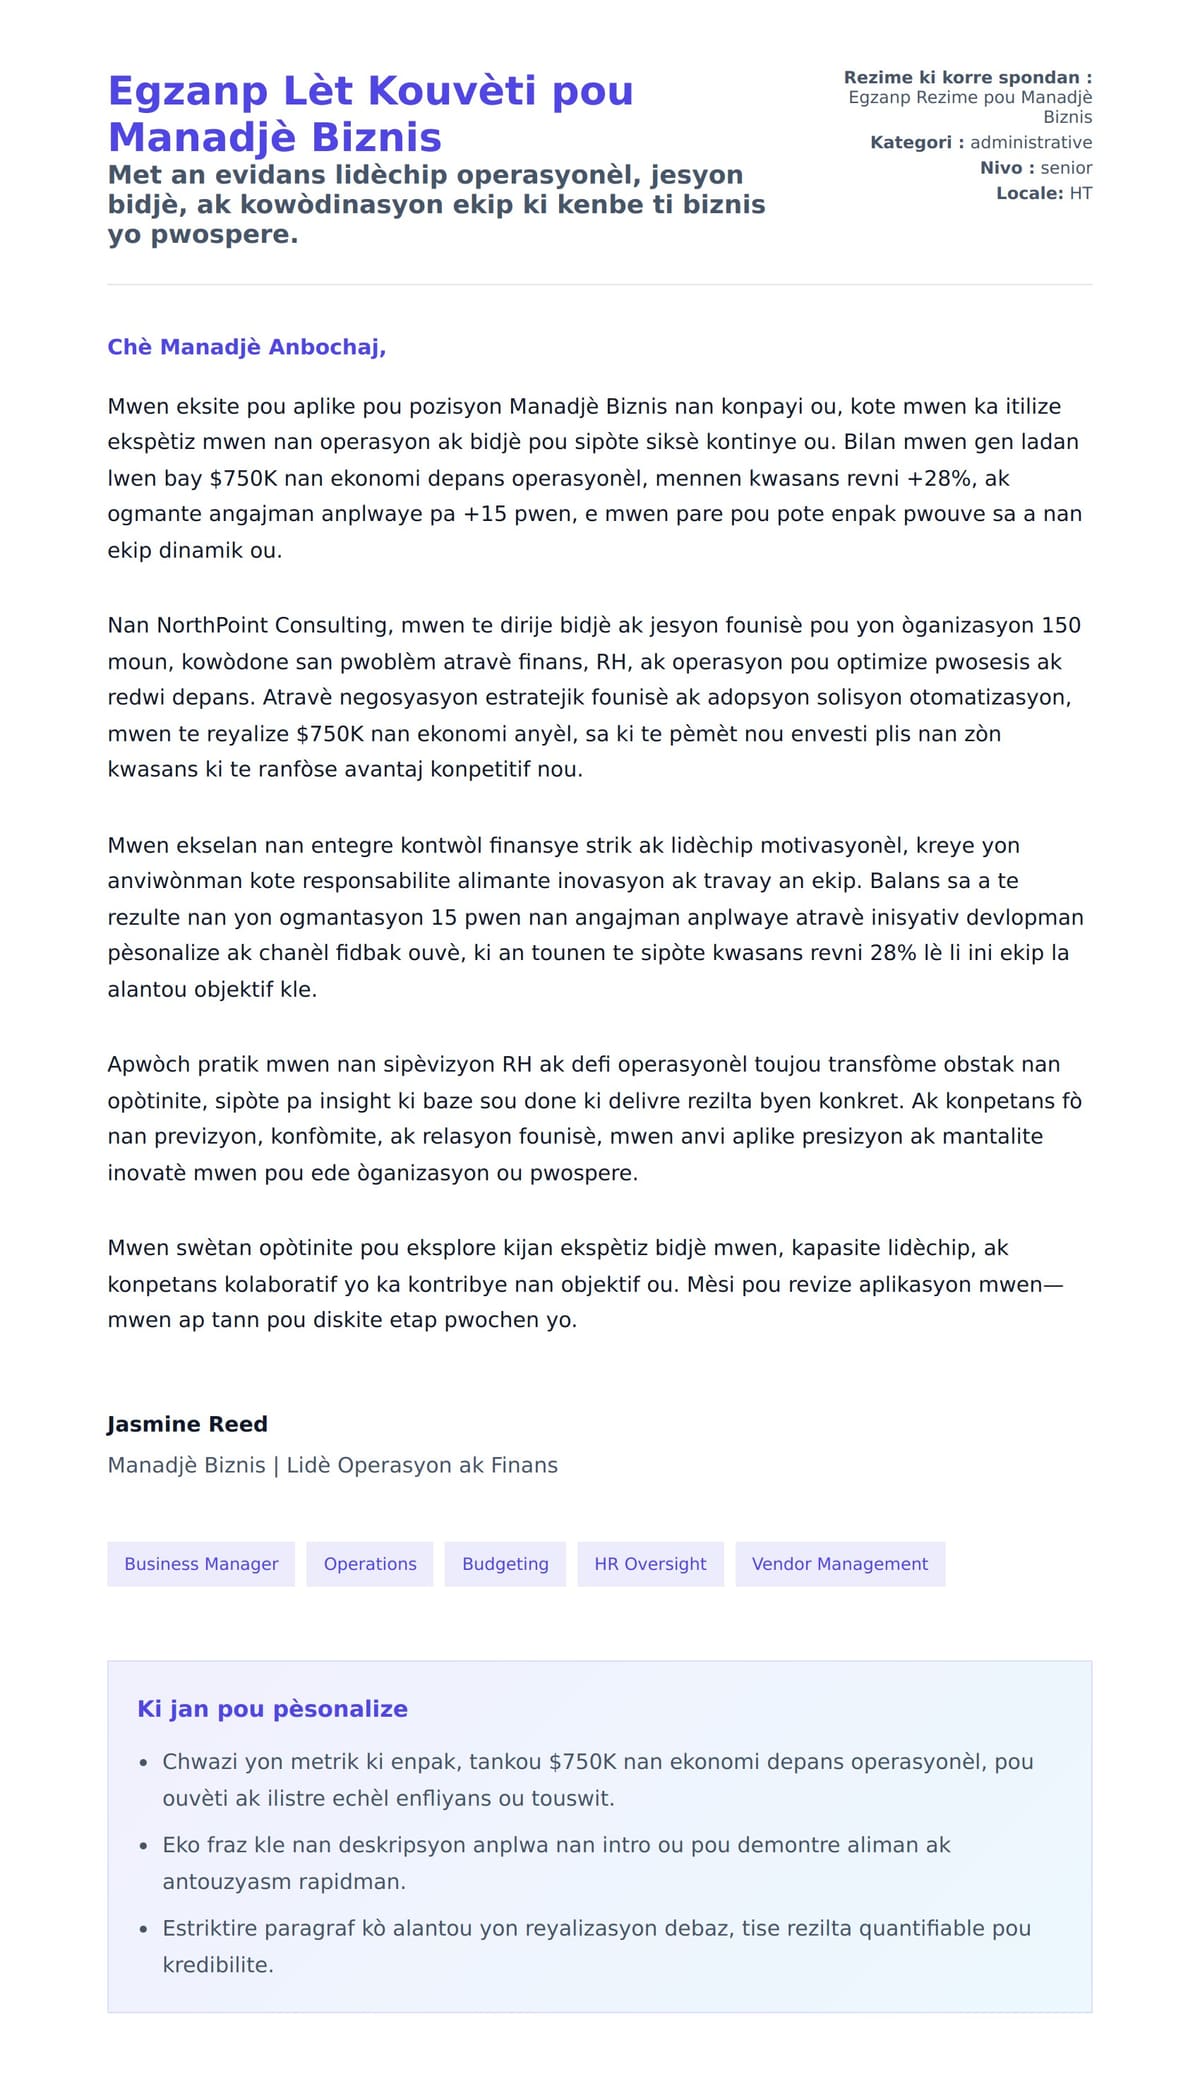Click the 'administrative' category value
The height and width of the screenshot is (2081, 1200).
[x=1030, y=143]
